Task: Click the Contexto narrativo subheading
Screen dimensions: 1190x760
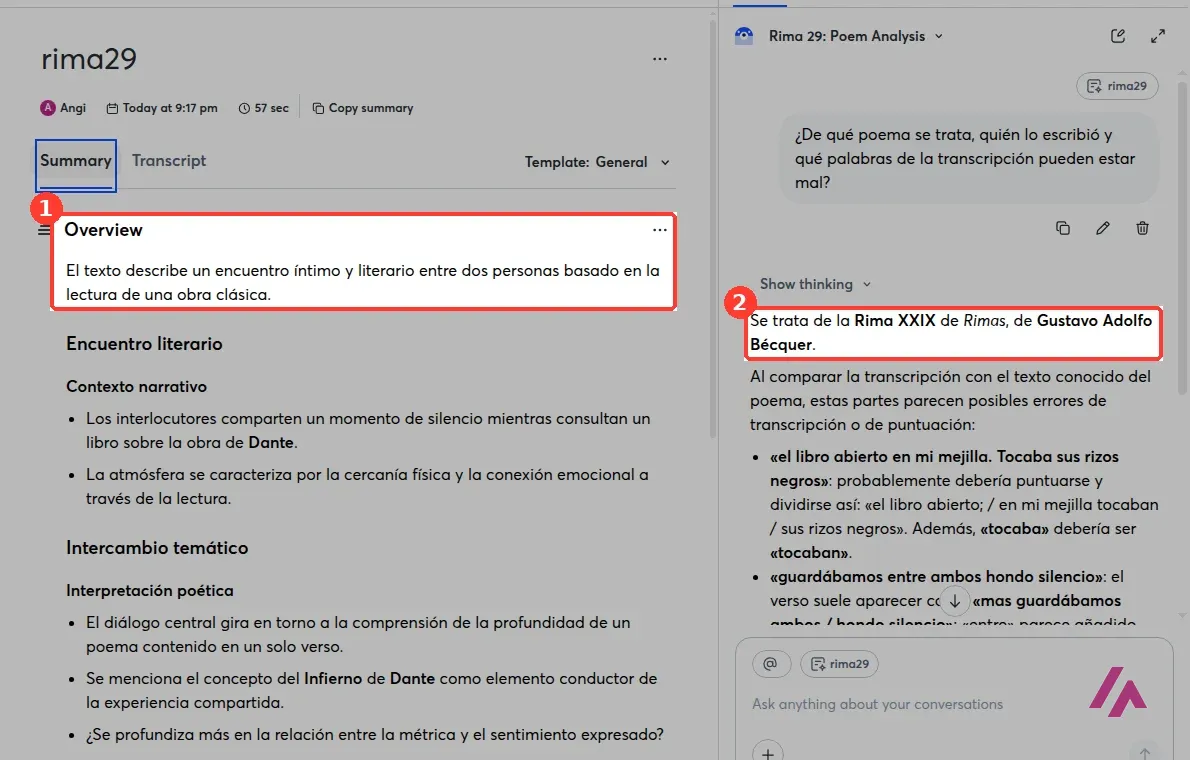Action: (137, 386)
